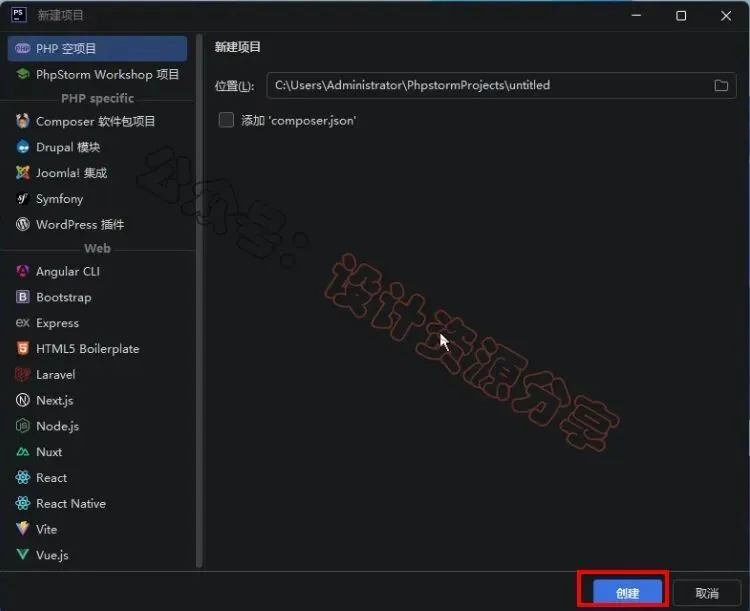The width and height of the screenshot is (750, 611).
Task: Click the Nuxt icon
Action: pyautogui.click(x=22, y=452)
